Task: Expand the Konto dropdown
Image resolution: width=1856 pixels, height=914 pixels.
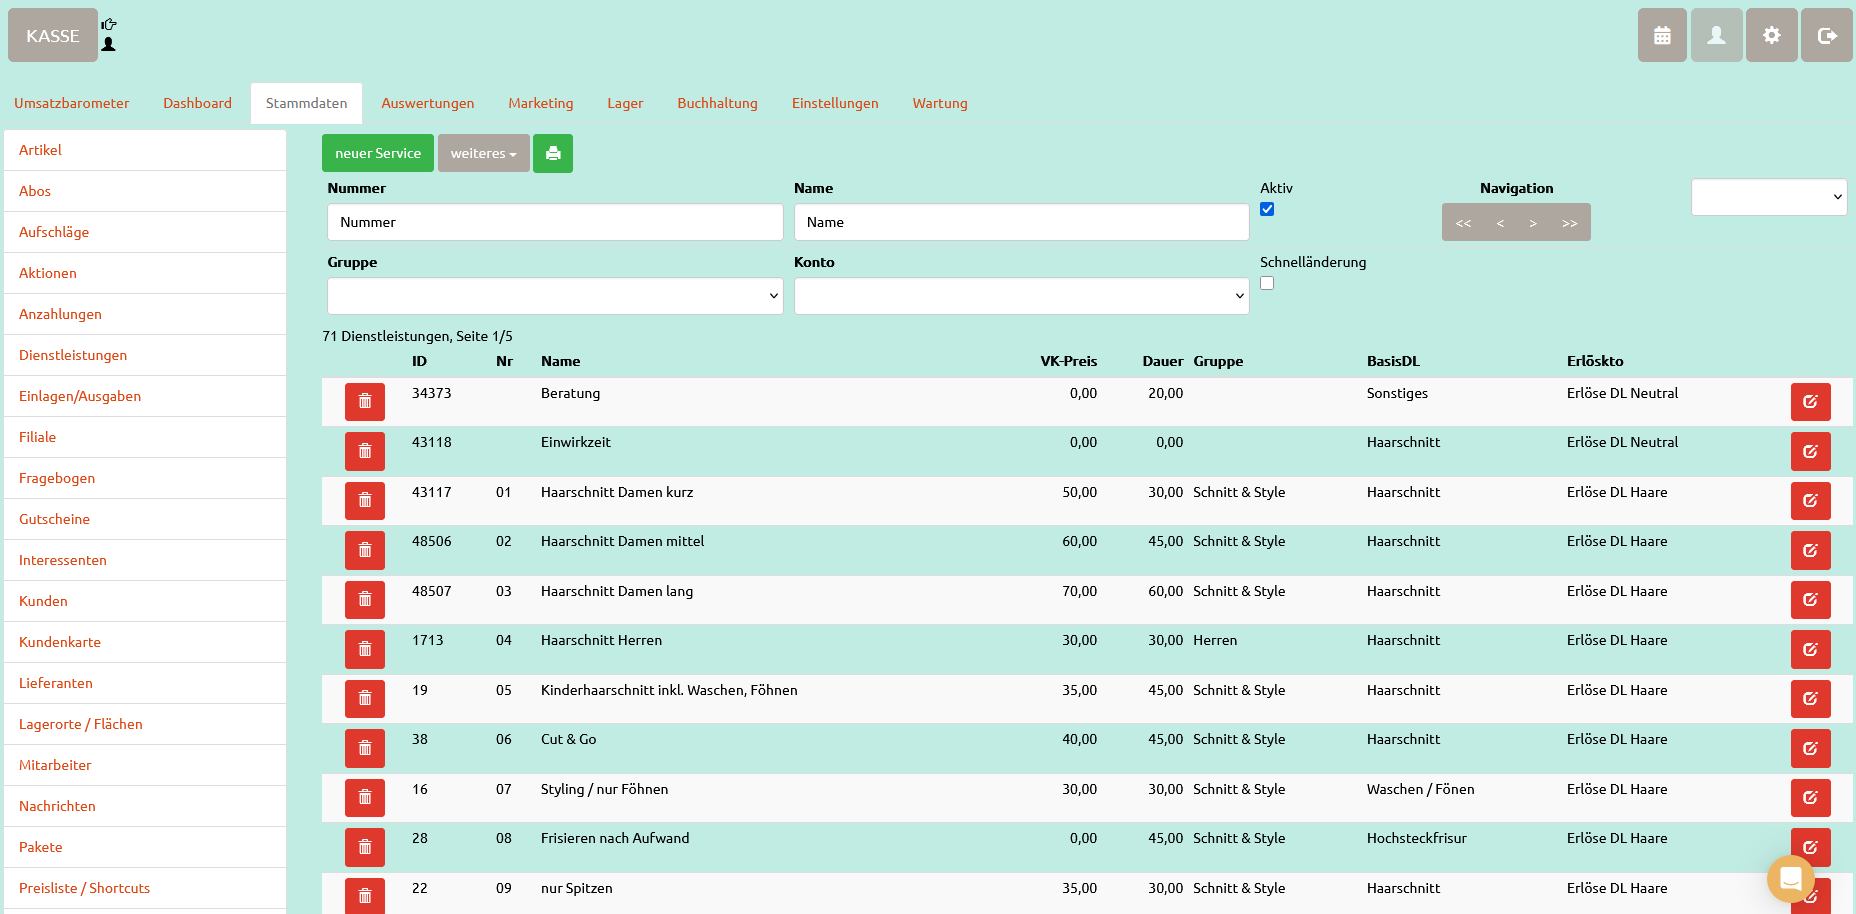Action: pyautogui.click(x=1021, y=296)
